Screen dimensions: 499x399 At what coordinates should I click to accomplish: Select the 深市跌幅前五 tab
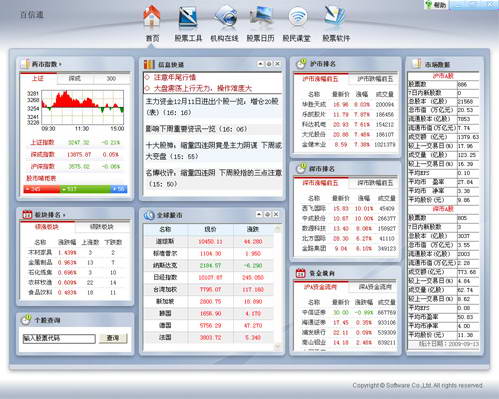374,183
